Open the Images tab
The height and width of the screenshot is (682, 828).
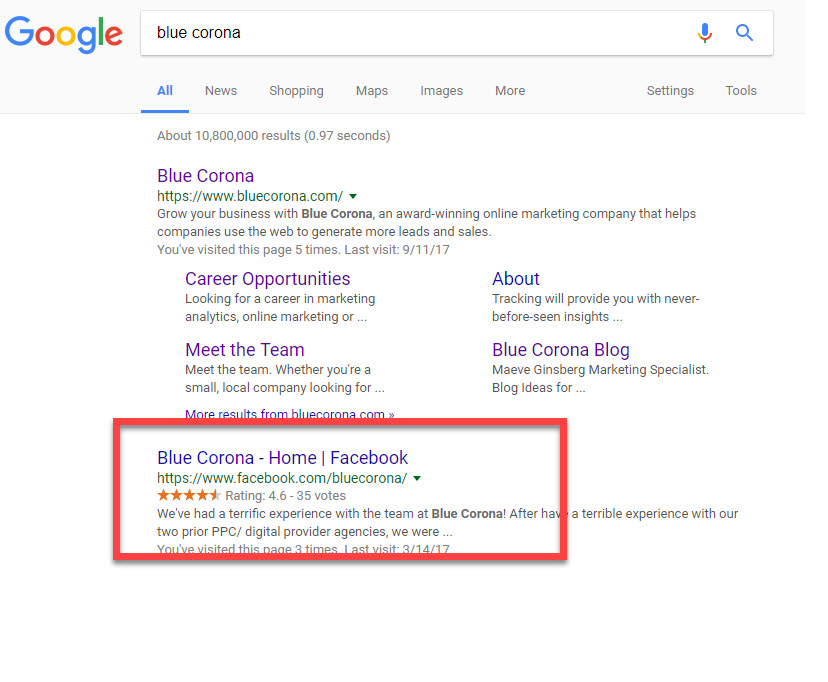point(441,91)
